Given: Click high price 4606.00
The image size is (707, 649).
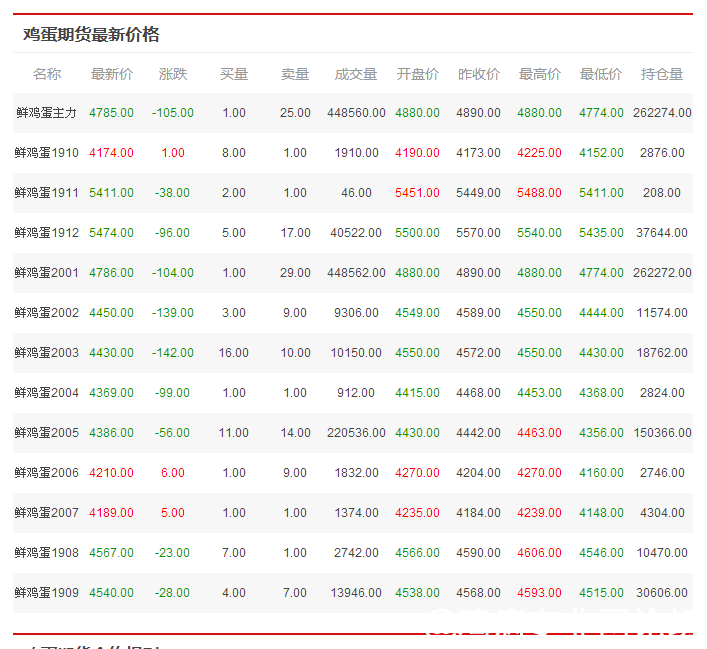Looking at the screenshot, I should point(539,553).
